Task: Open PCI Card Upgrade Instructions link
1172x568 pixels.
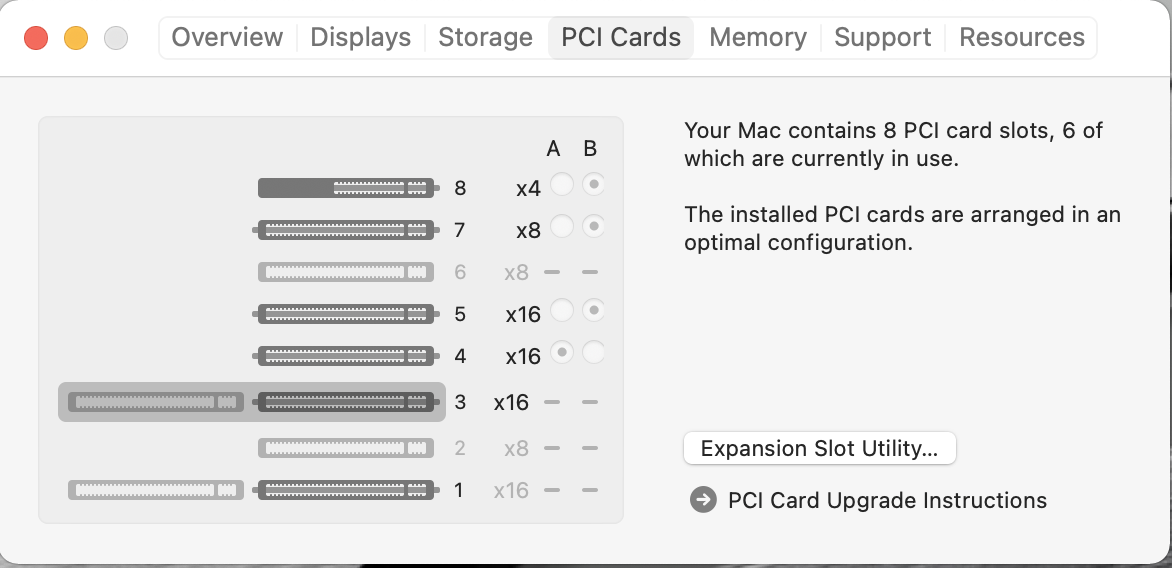Action: 887,500
